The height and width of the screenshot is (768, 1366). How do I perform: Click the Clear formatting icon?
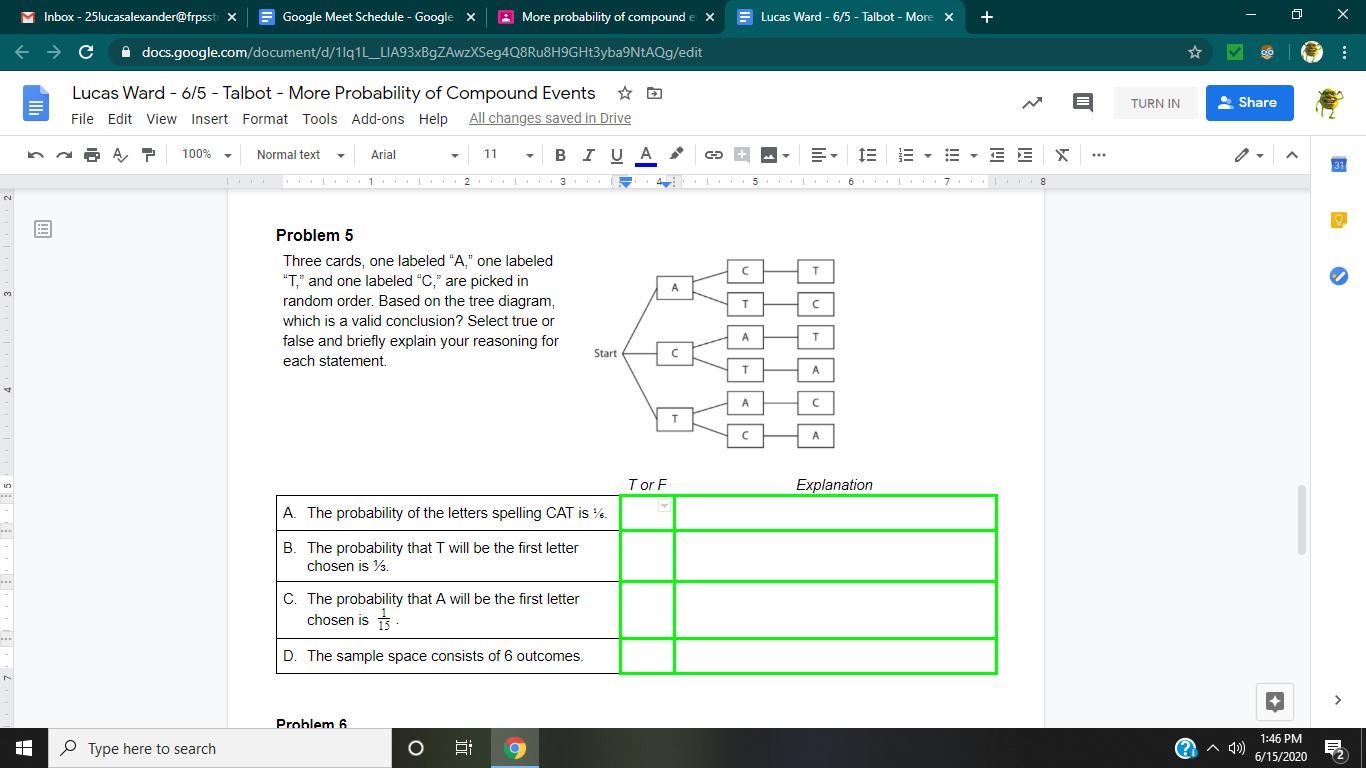pyautogui.click(x=1062, y=155)
